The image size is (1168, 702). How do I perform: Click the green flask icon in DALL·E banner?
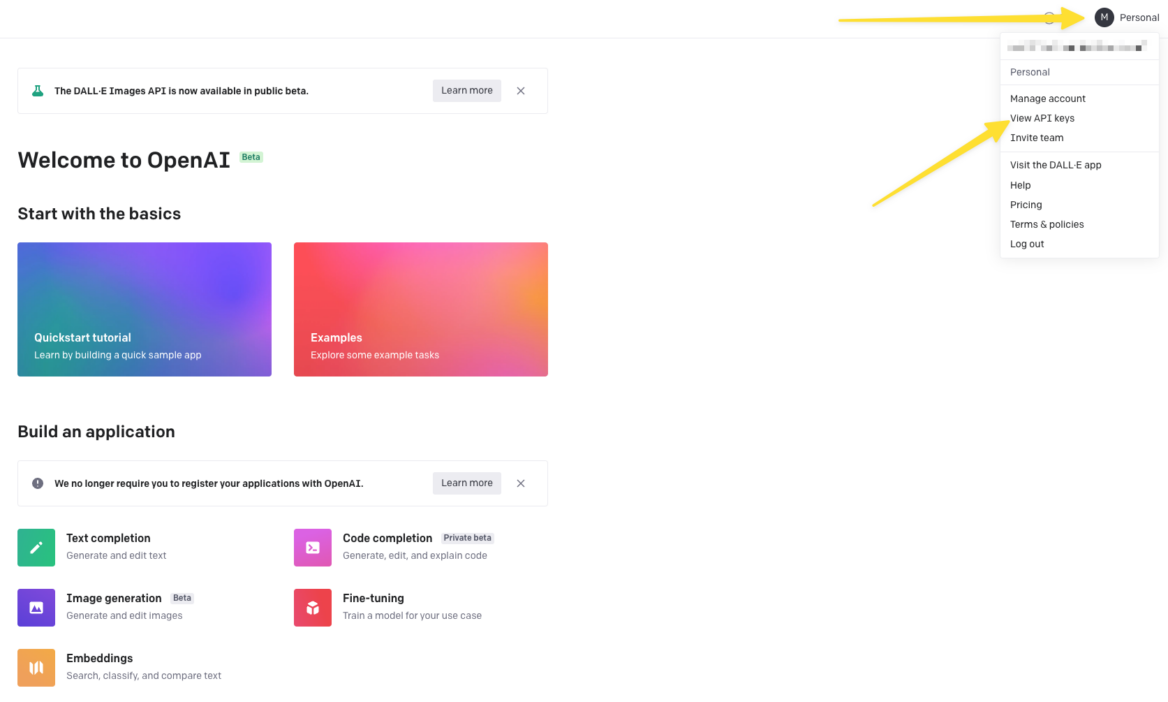[37, 91]
